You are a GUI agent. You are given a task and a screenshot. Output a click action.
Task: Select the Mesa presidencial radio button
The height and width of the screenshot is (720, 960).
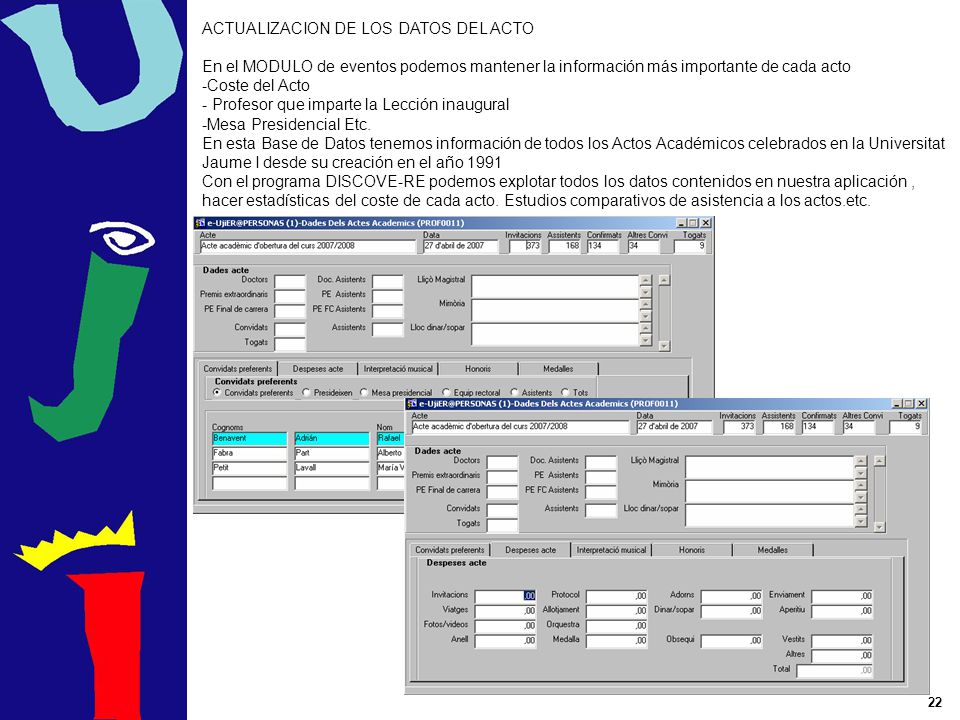click(x=364, y=392)
